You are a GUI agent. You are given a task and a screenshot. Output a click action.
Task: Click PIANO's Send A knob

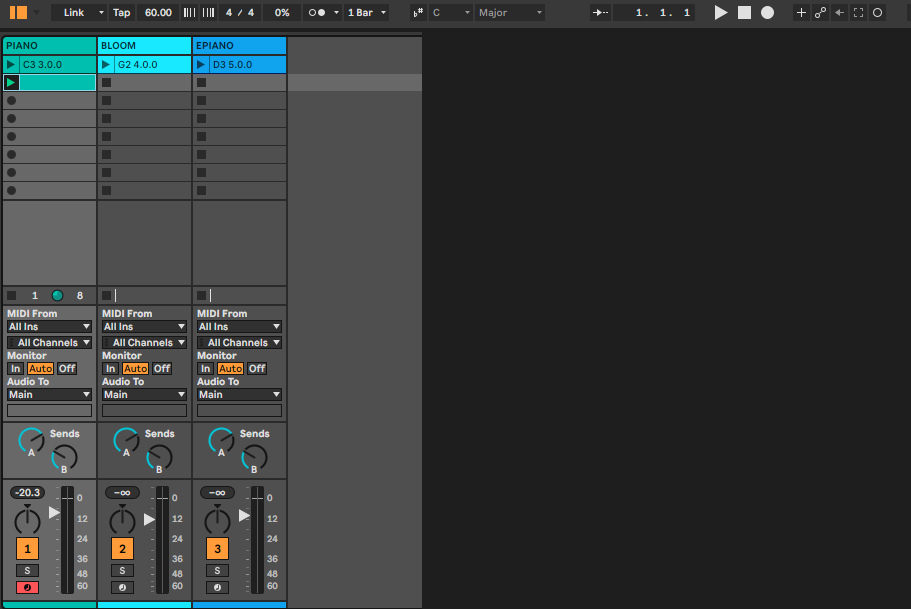(x=31, y=442)
